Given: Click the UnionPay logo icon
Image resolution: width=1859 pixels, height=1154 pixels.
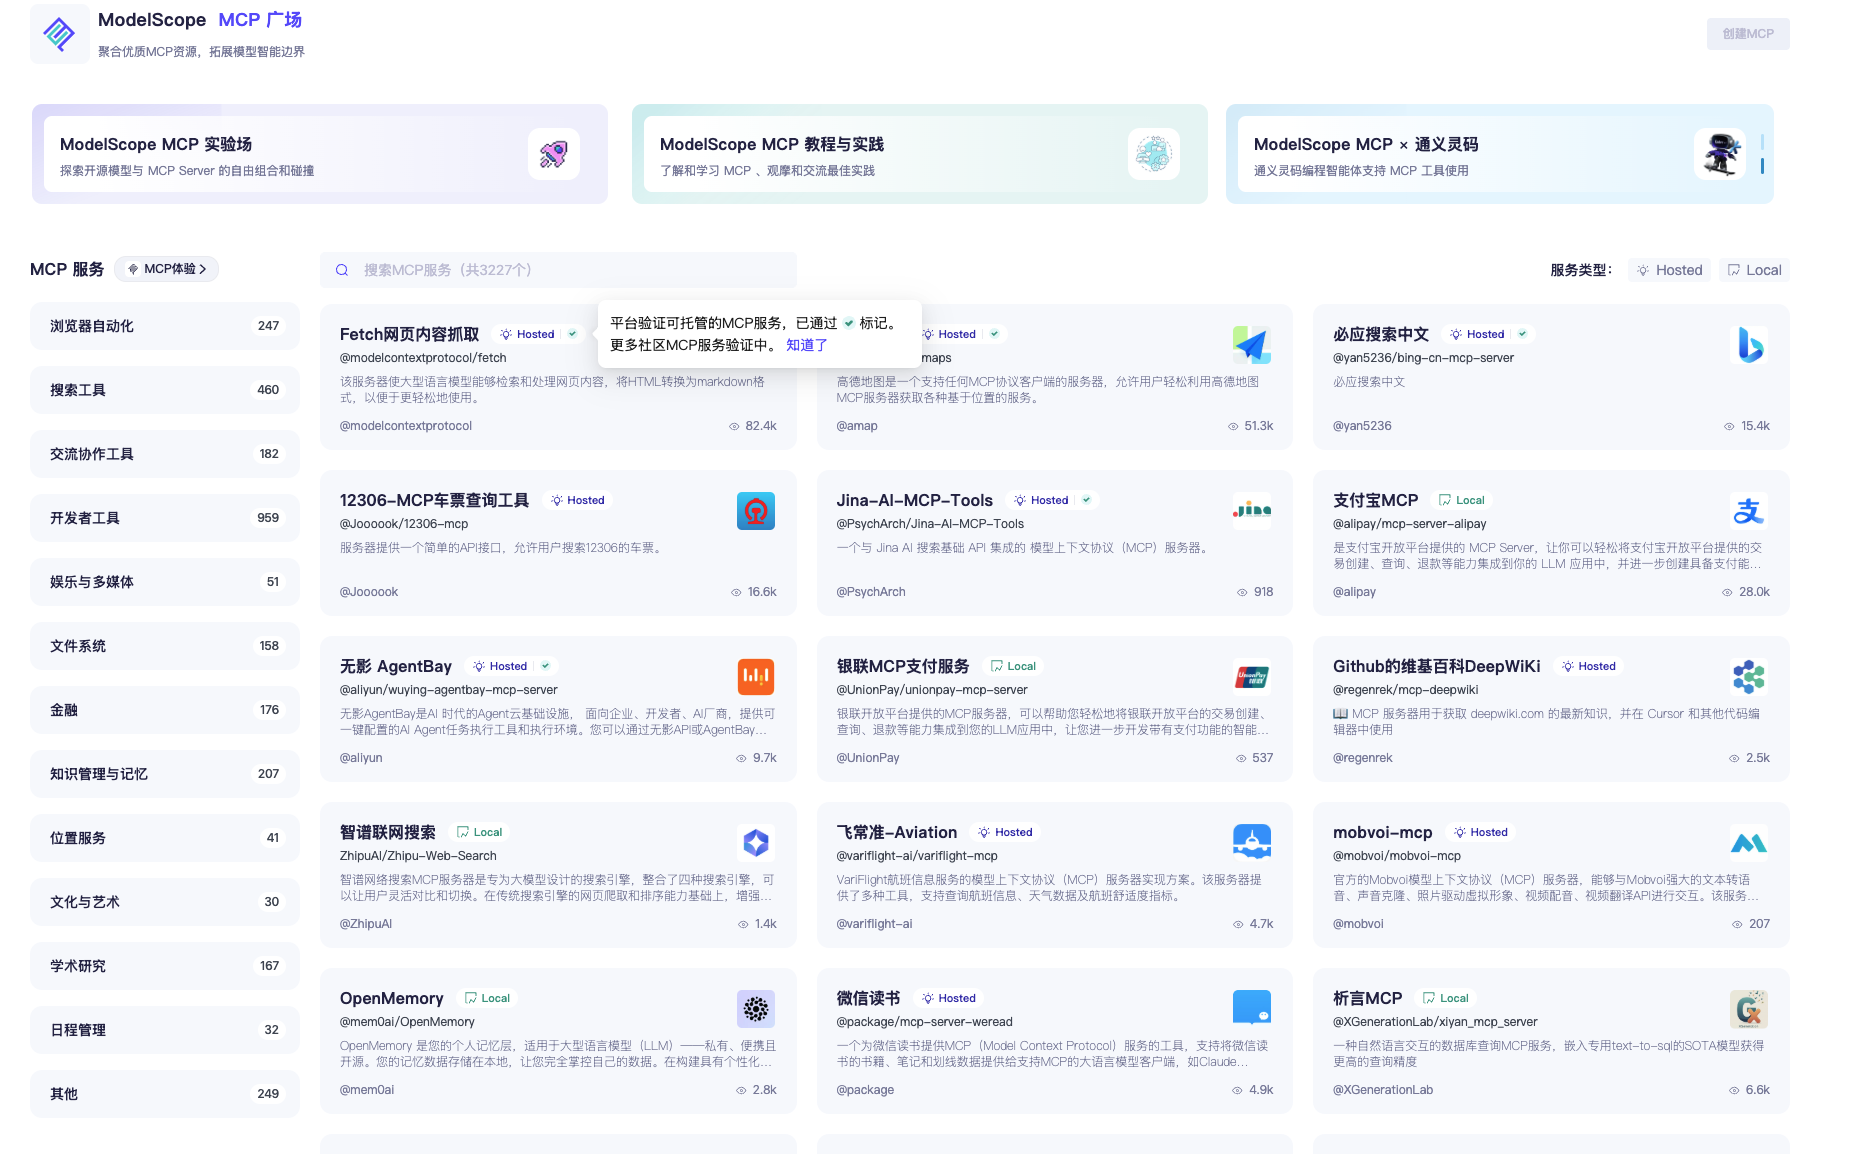Looking at the screenshot, I should click(x=1252, y=677).
